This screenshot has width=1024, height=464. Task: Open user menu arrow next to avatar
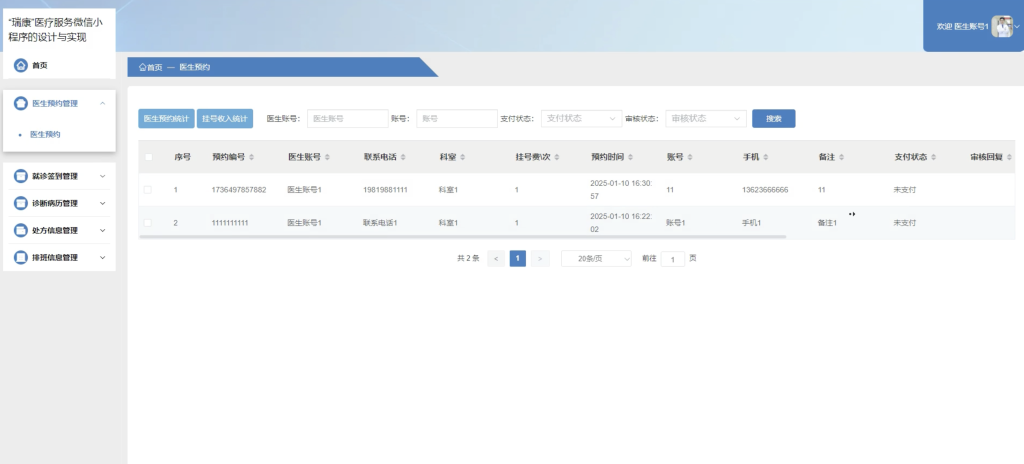click(1017, 26)
